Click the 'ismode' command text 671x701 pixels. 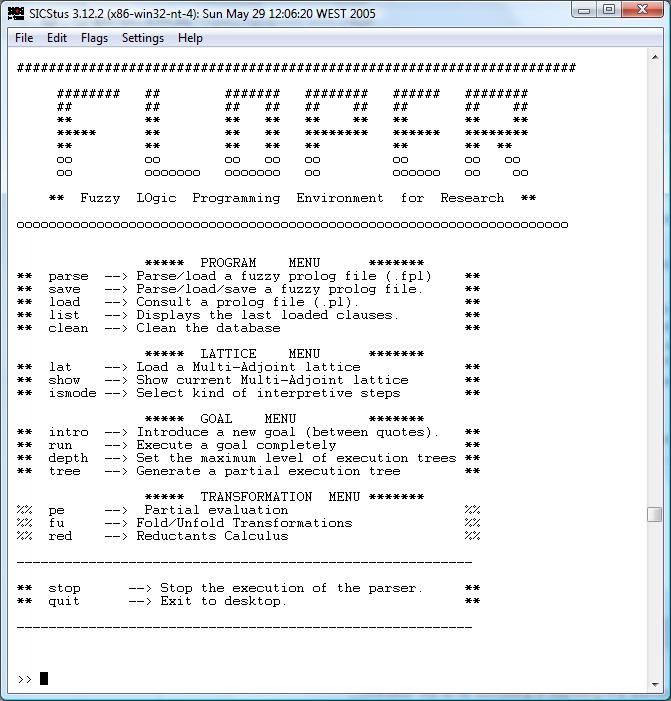click(72, 393)
